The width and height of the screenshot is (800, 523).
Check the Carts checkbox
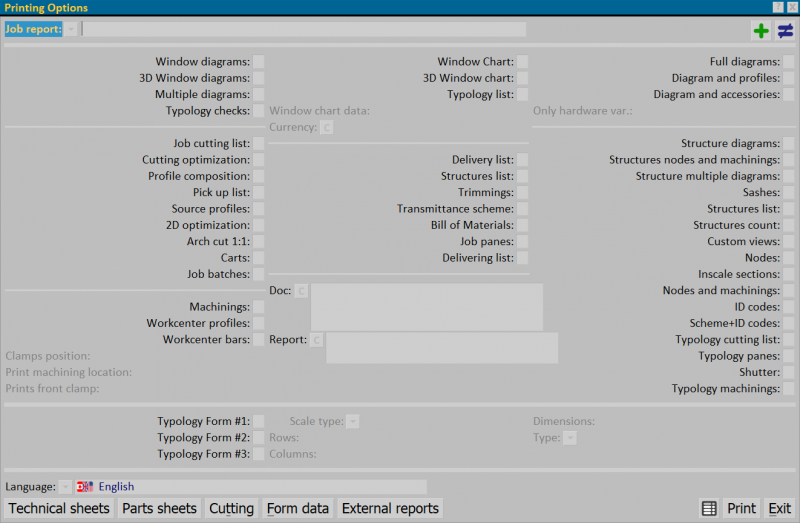coord(259,258)
